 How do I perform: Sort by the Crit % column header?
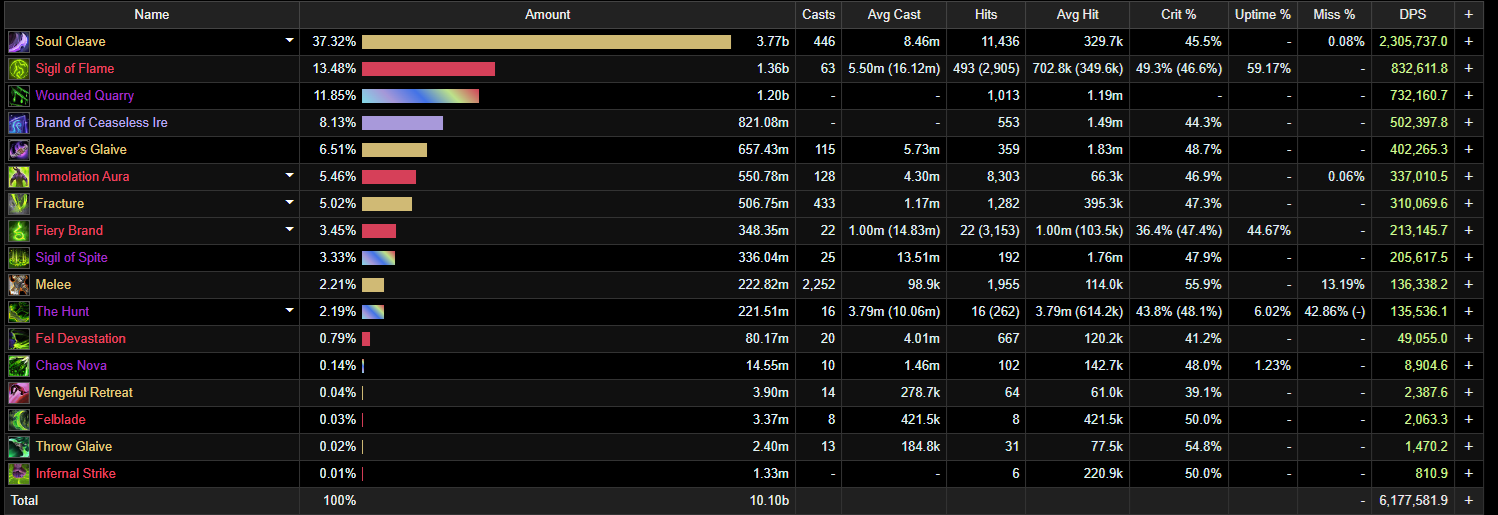1178,15
